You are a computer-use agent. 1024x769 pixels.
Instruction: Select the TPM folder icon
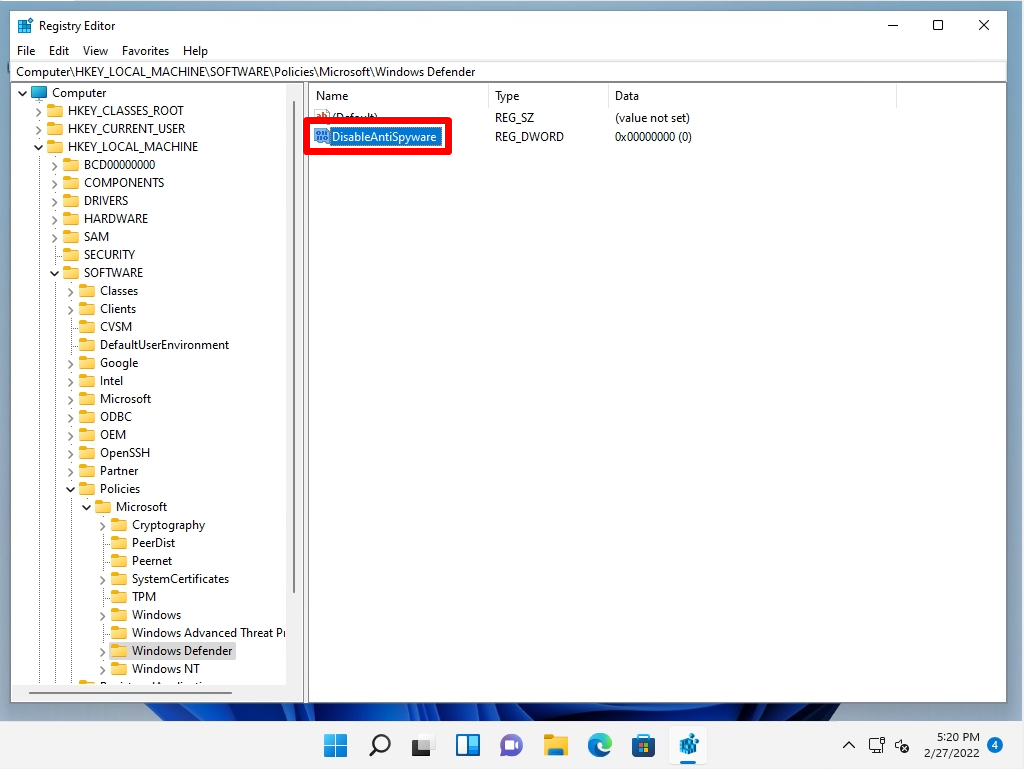[120, 597]
